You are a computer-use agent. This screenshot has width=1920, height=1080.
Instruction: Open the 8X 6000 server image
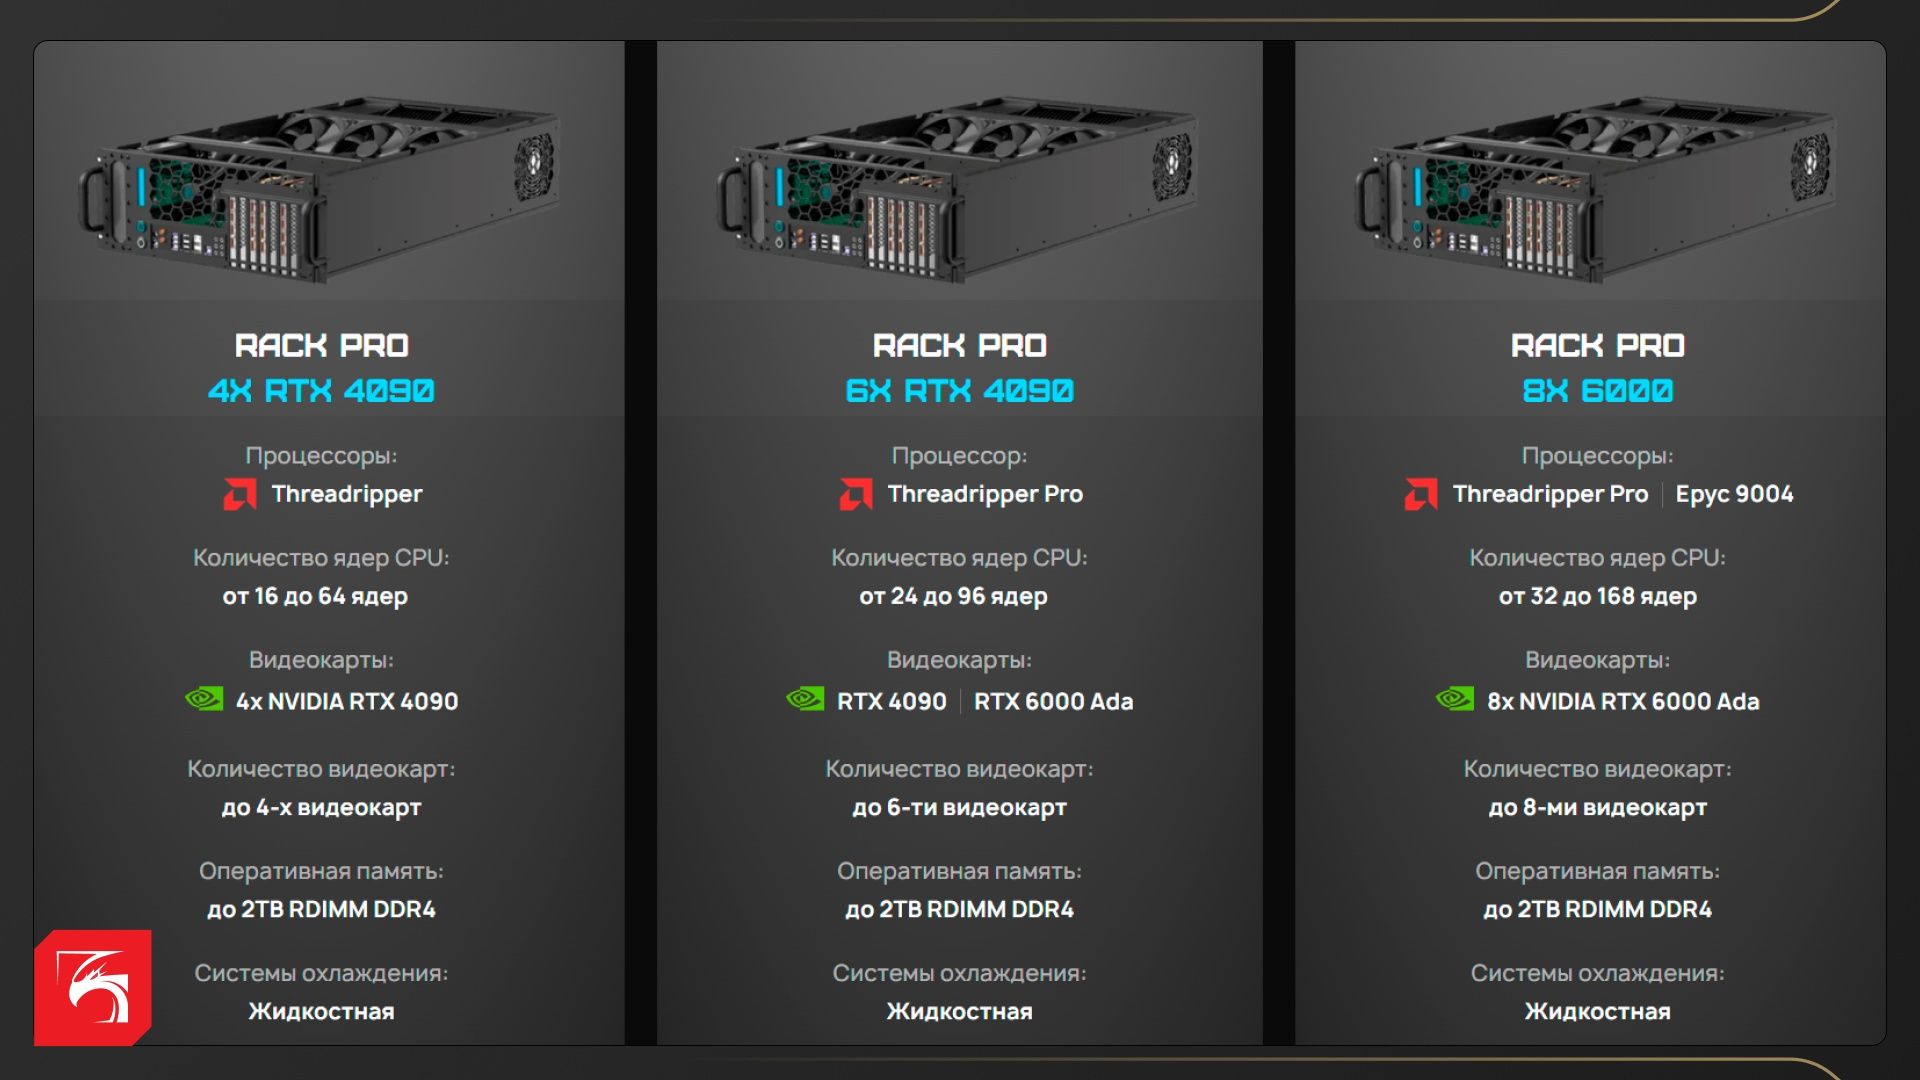tap(1597, 188)
